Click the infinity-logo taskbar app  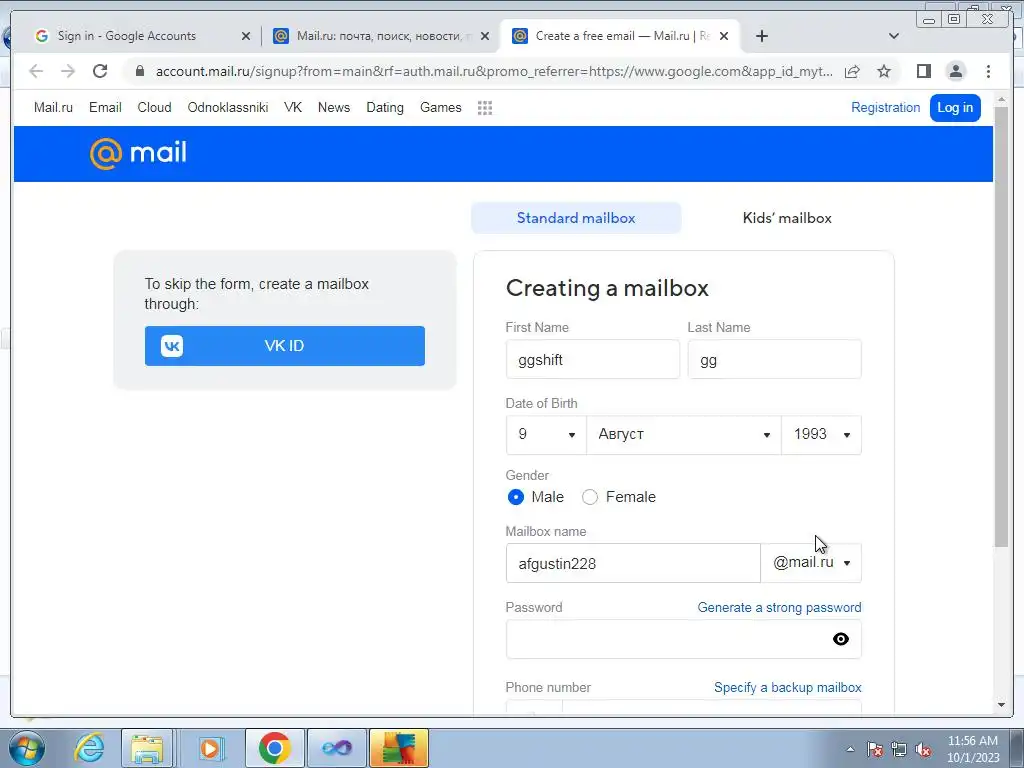tap(336, 748)
